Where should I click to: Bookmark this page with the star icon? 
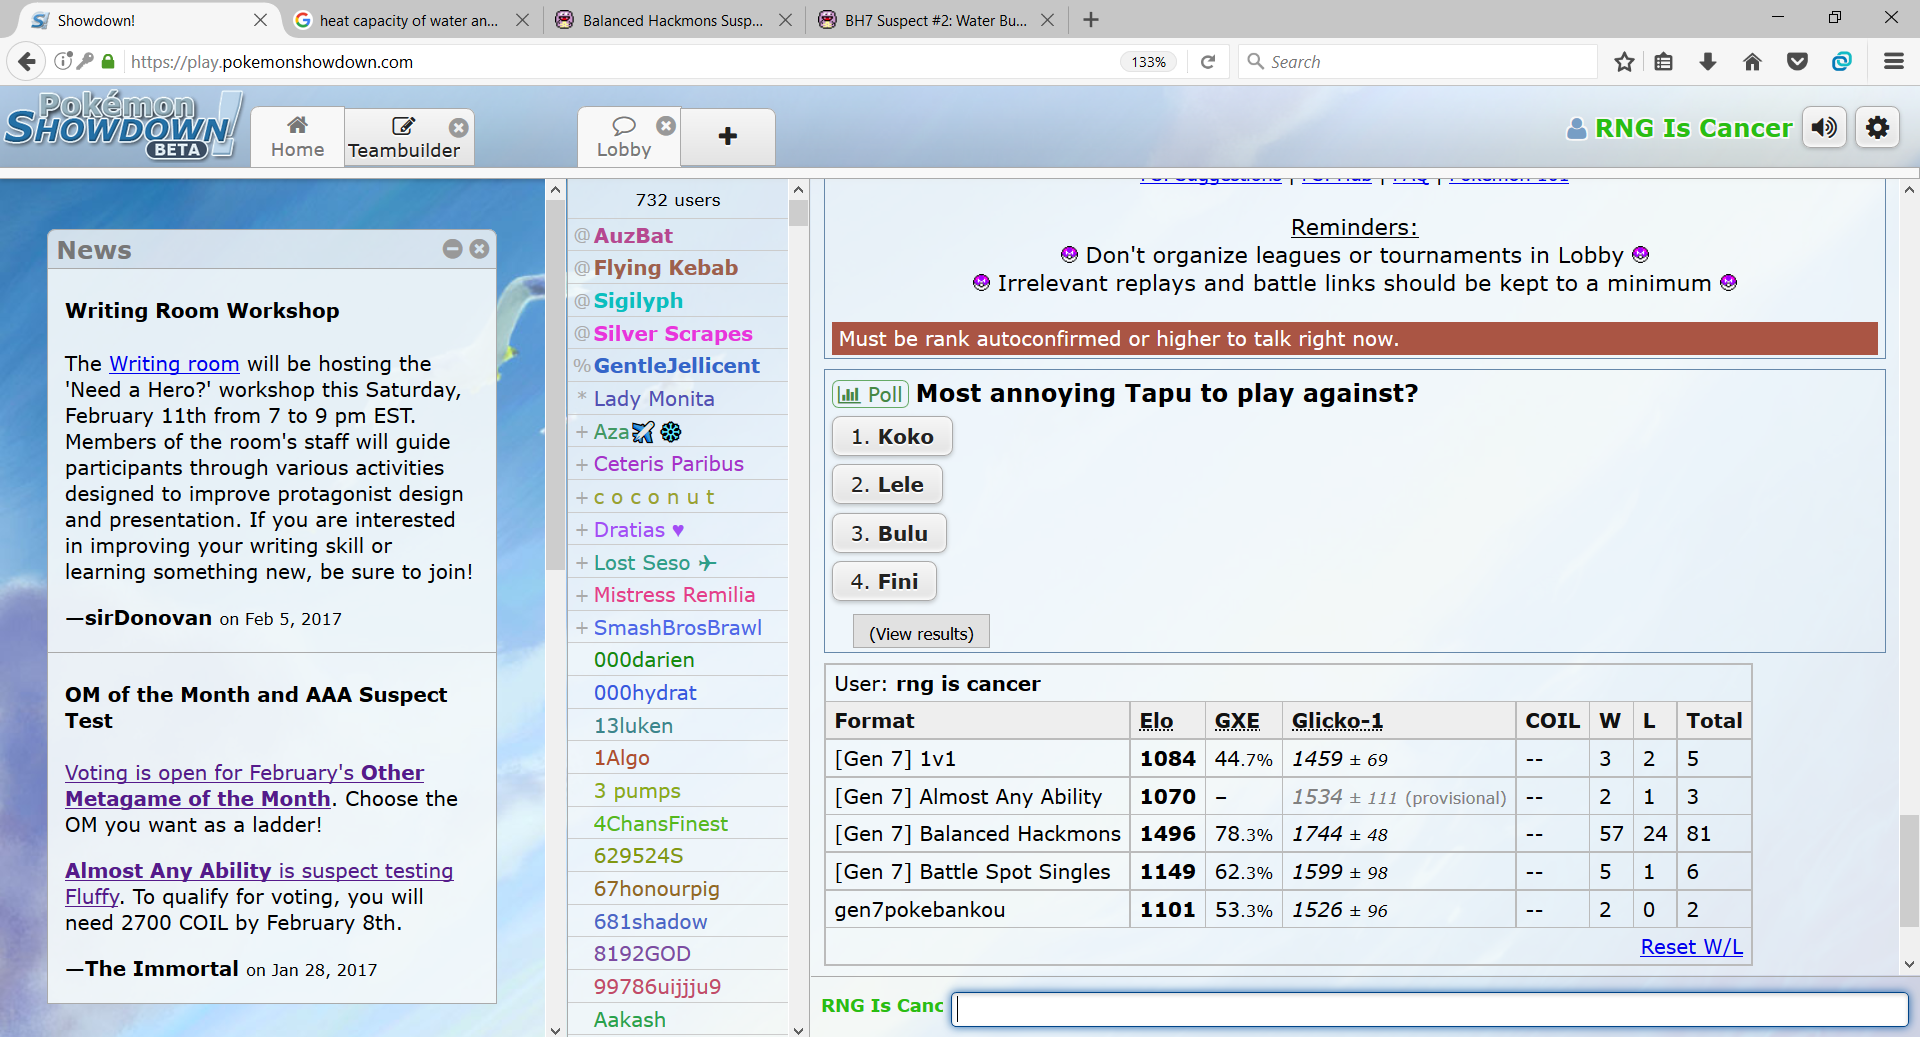[x=1624, y=62]
